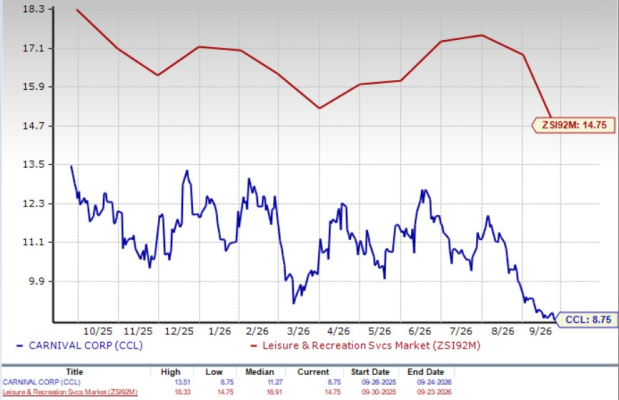Open the Leisure & Recreation Svcs Market table link
The image size is (619, 400).
click(70, 392)
